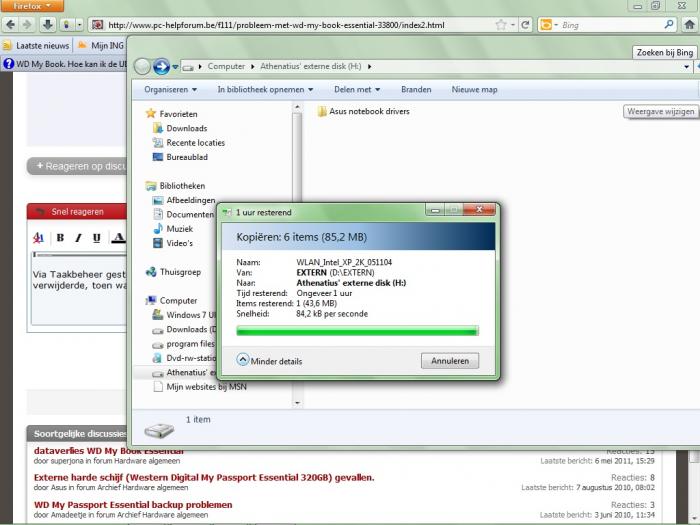Click the green copy progress bar
The image size is (700, 525).
pos(357,331)
